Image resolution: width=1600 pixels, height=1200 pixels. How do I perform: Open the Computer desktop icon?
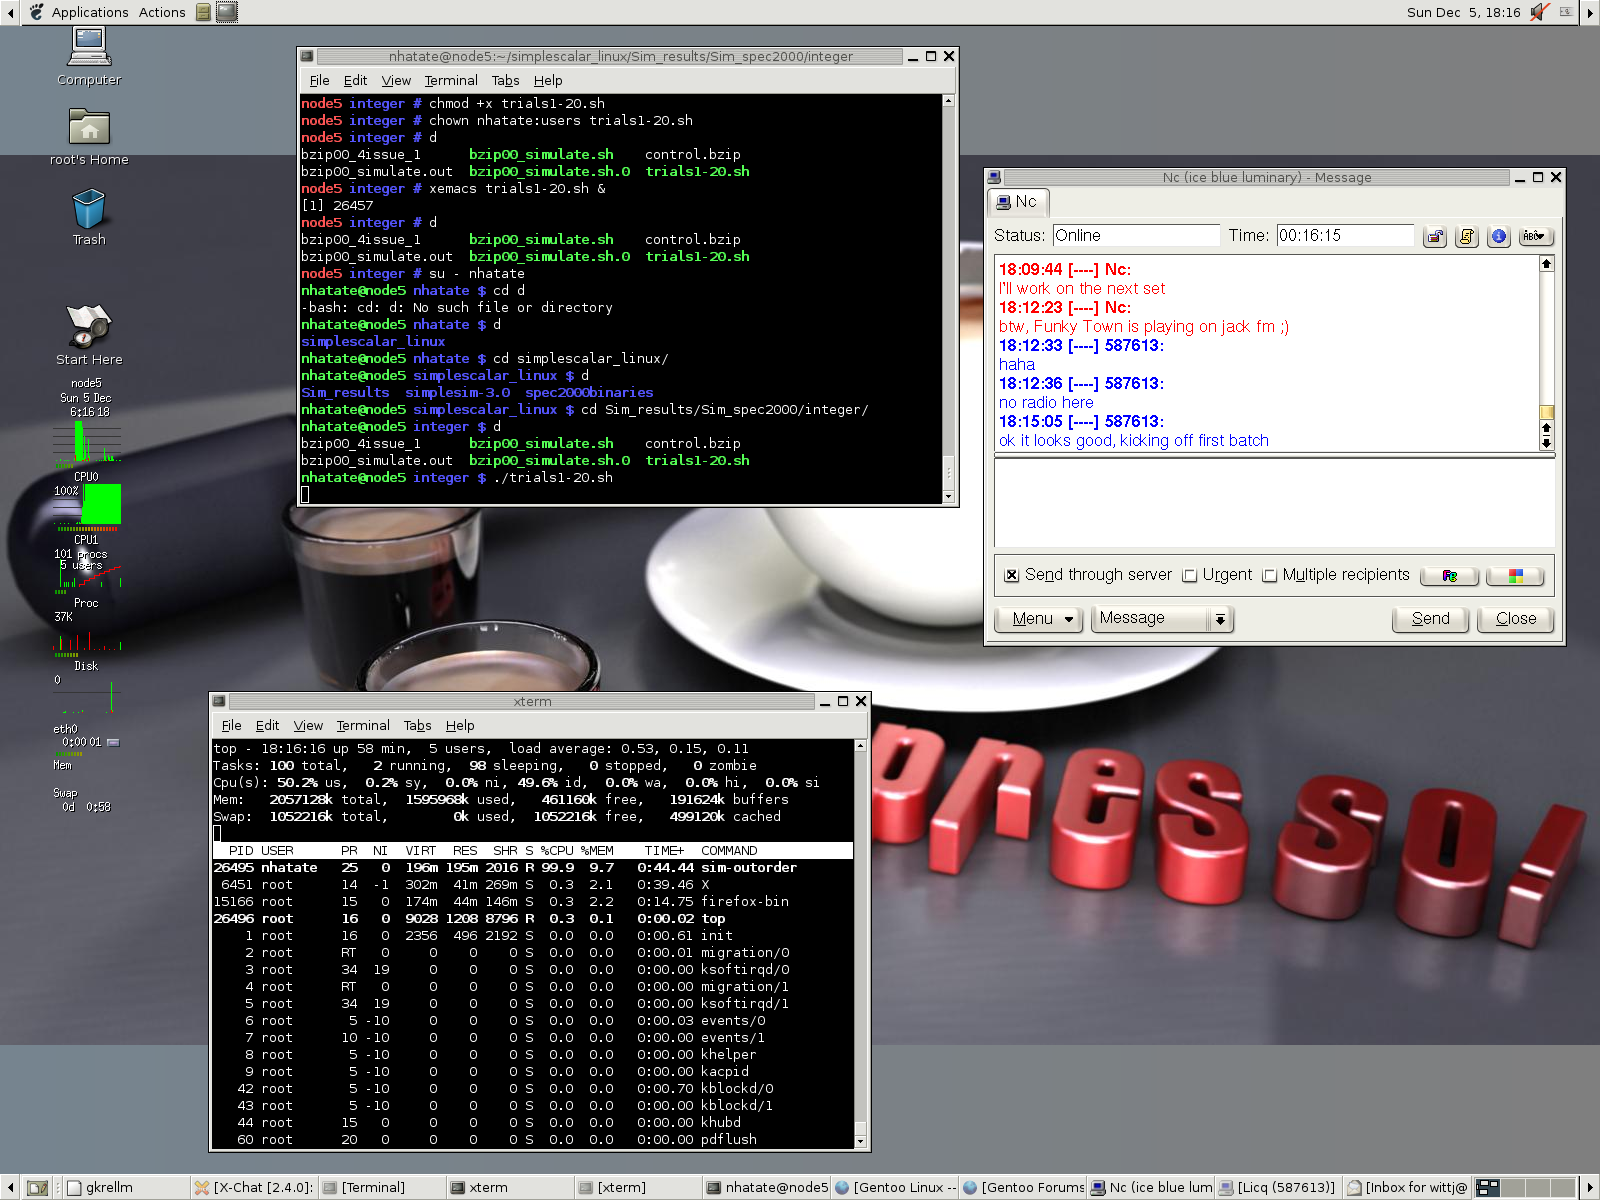coord(89,57)
